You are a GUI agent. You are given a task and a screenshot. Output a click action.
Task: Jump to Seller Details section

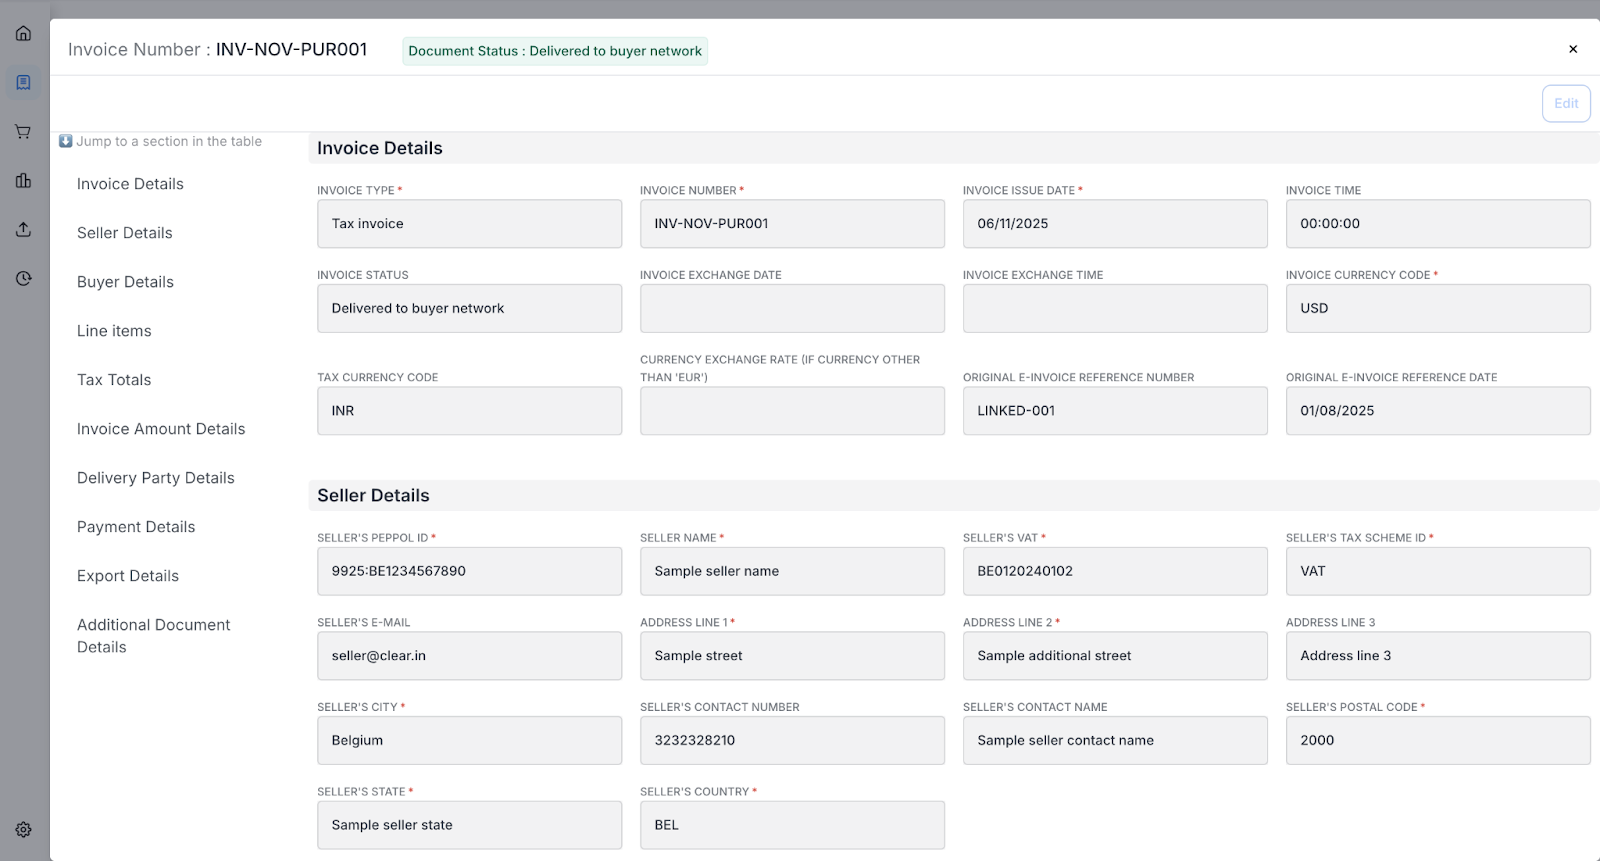[x=125, y=233]
